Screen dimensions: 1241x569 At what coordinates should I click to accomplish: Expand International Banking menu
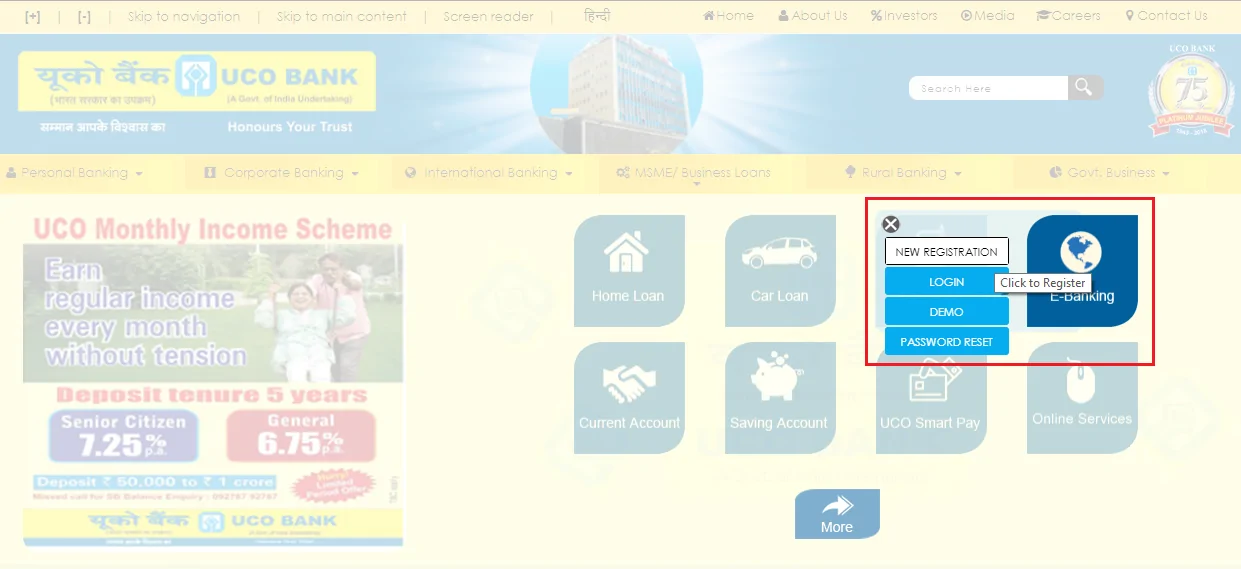(489, 173)
